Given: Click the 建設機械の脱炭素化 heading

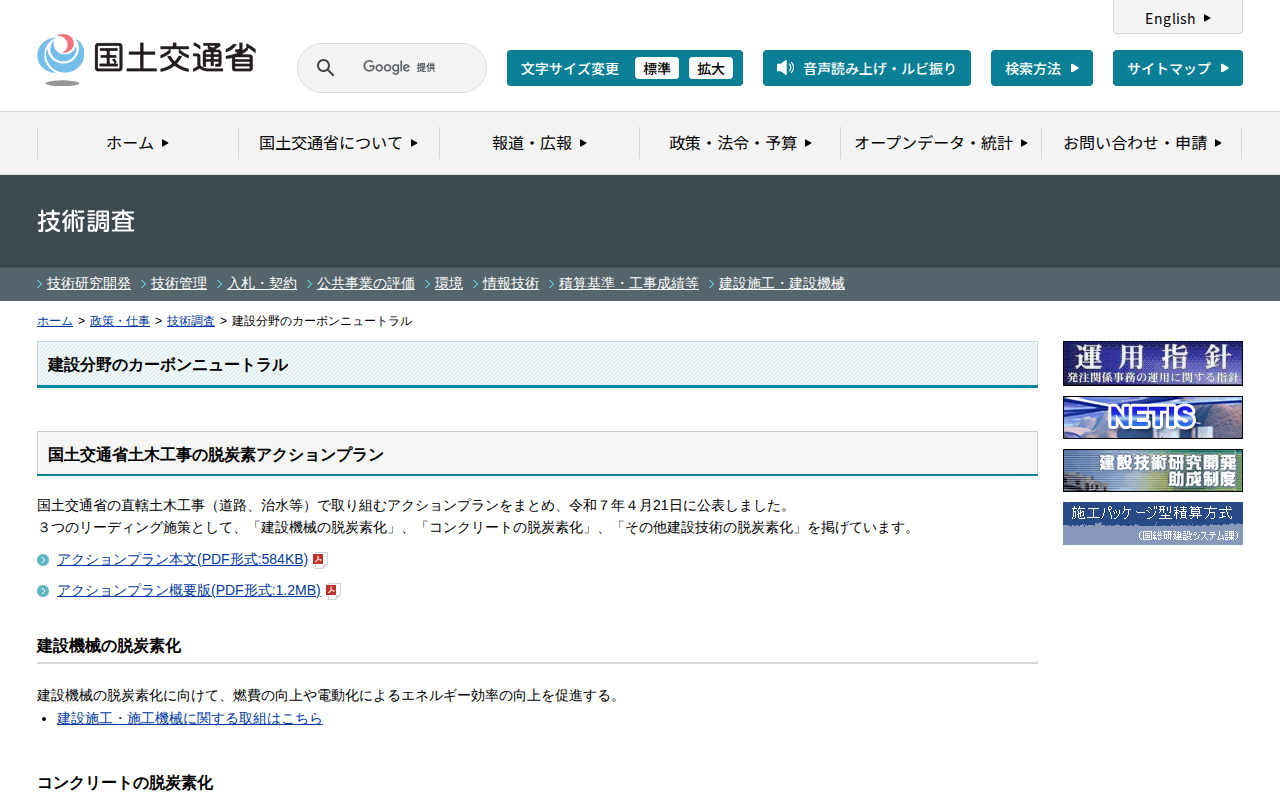Looking at the screenshot, I should pyautogui.click(x=109, y=646).
